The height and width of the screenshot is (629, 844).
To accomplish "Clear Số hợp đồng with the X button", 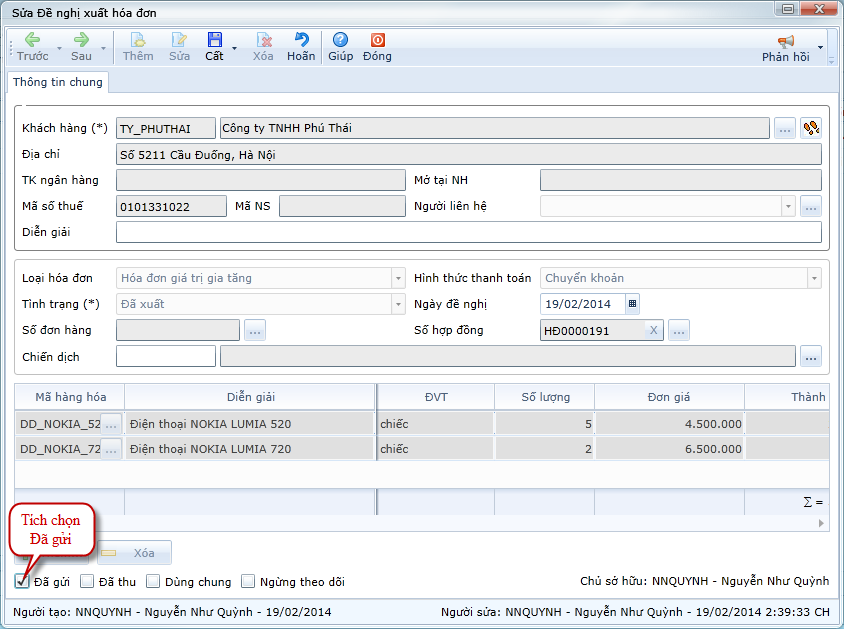I will 653,330.
